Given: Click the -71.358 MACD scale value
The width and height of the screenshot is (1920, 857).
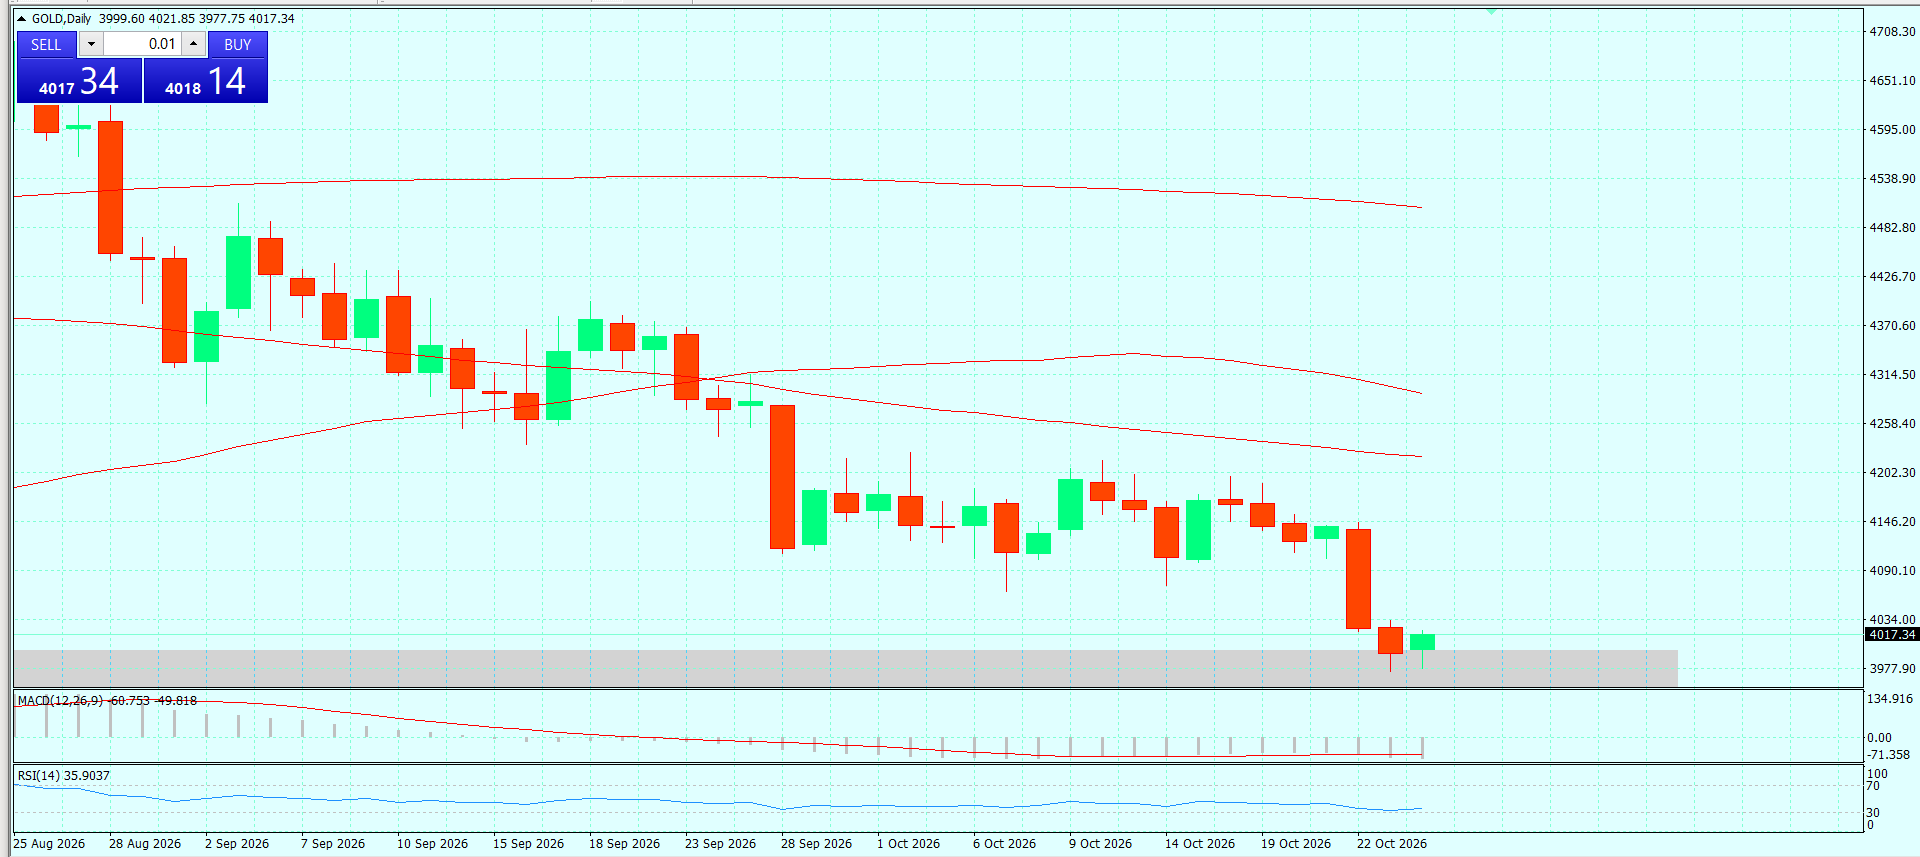Looking at the screenshot, I should point(1889,755).
